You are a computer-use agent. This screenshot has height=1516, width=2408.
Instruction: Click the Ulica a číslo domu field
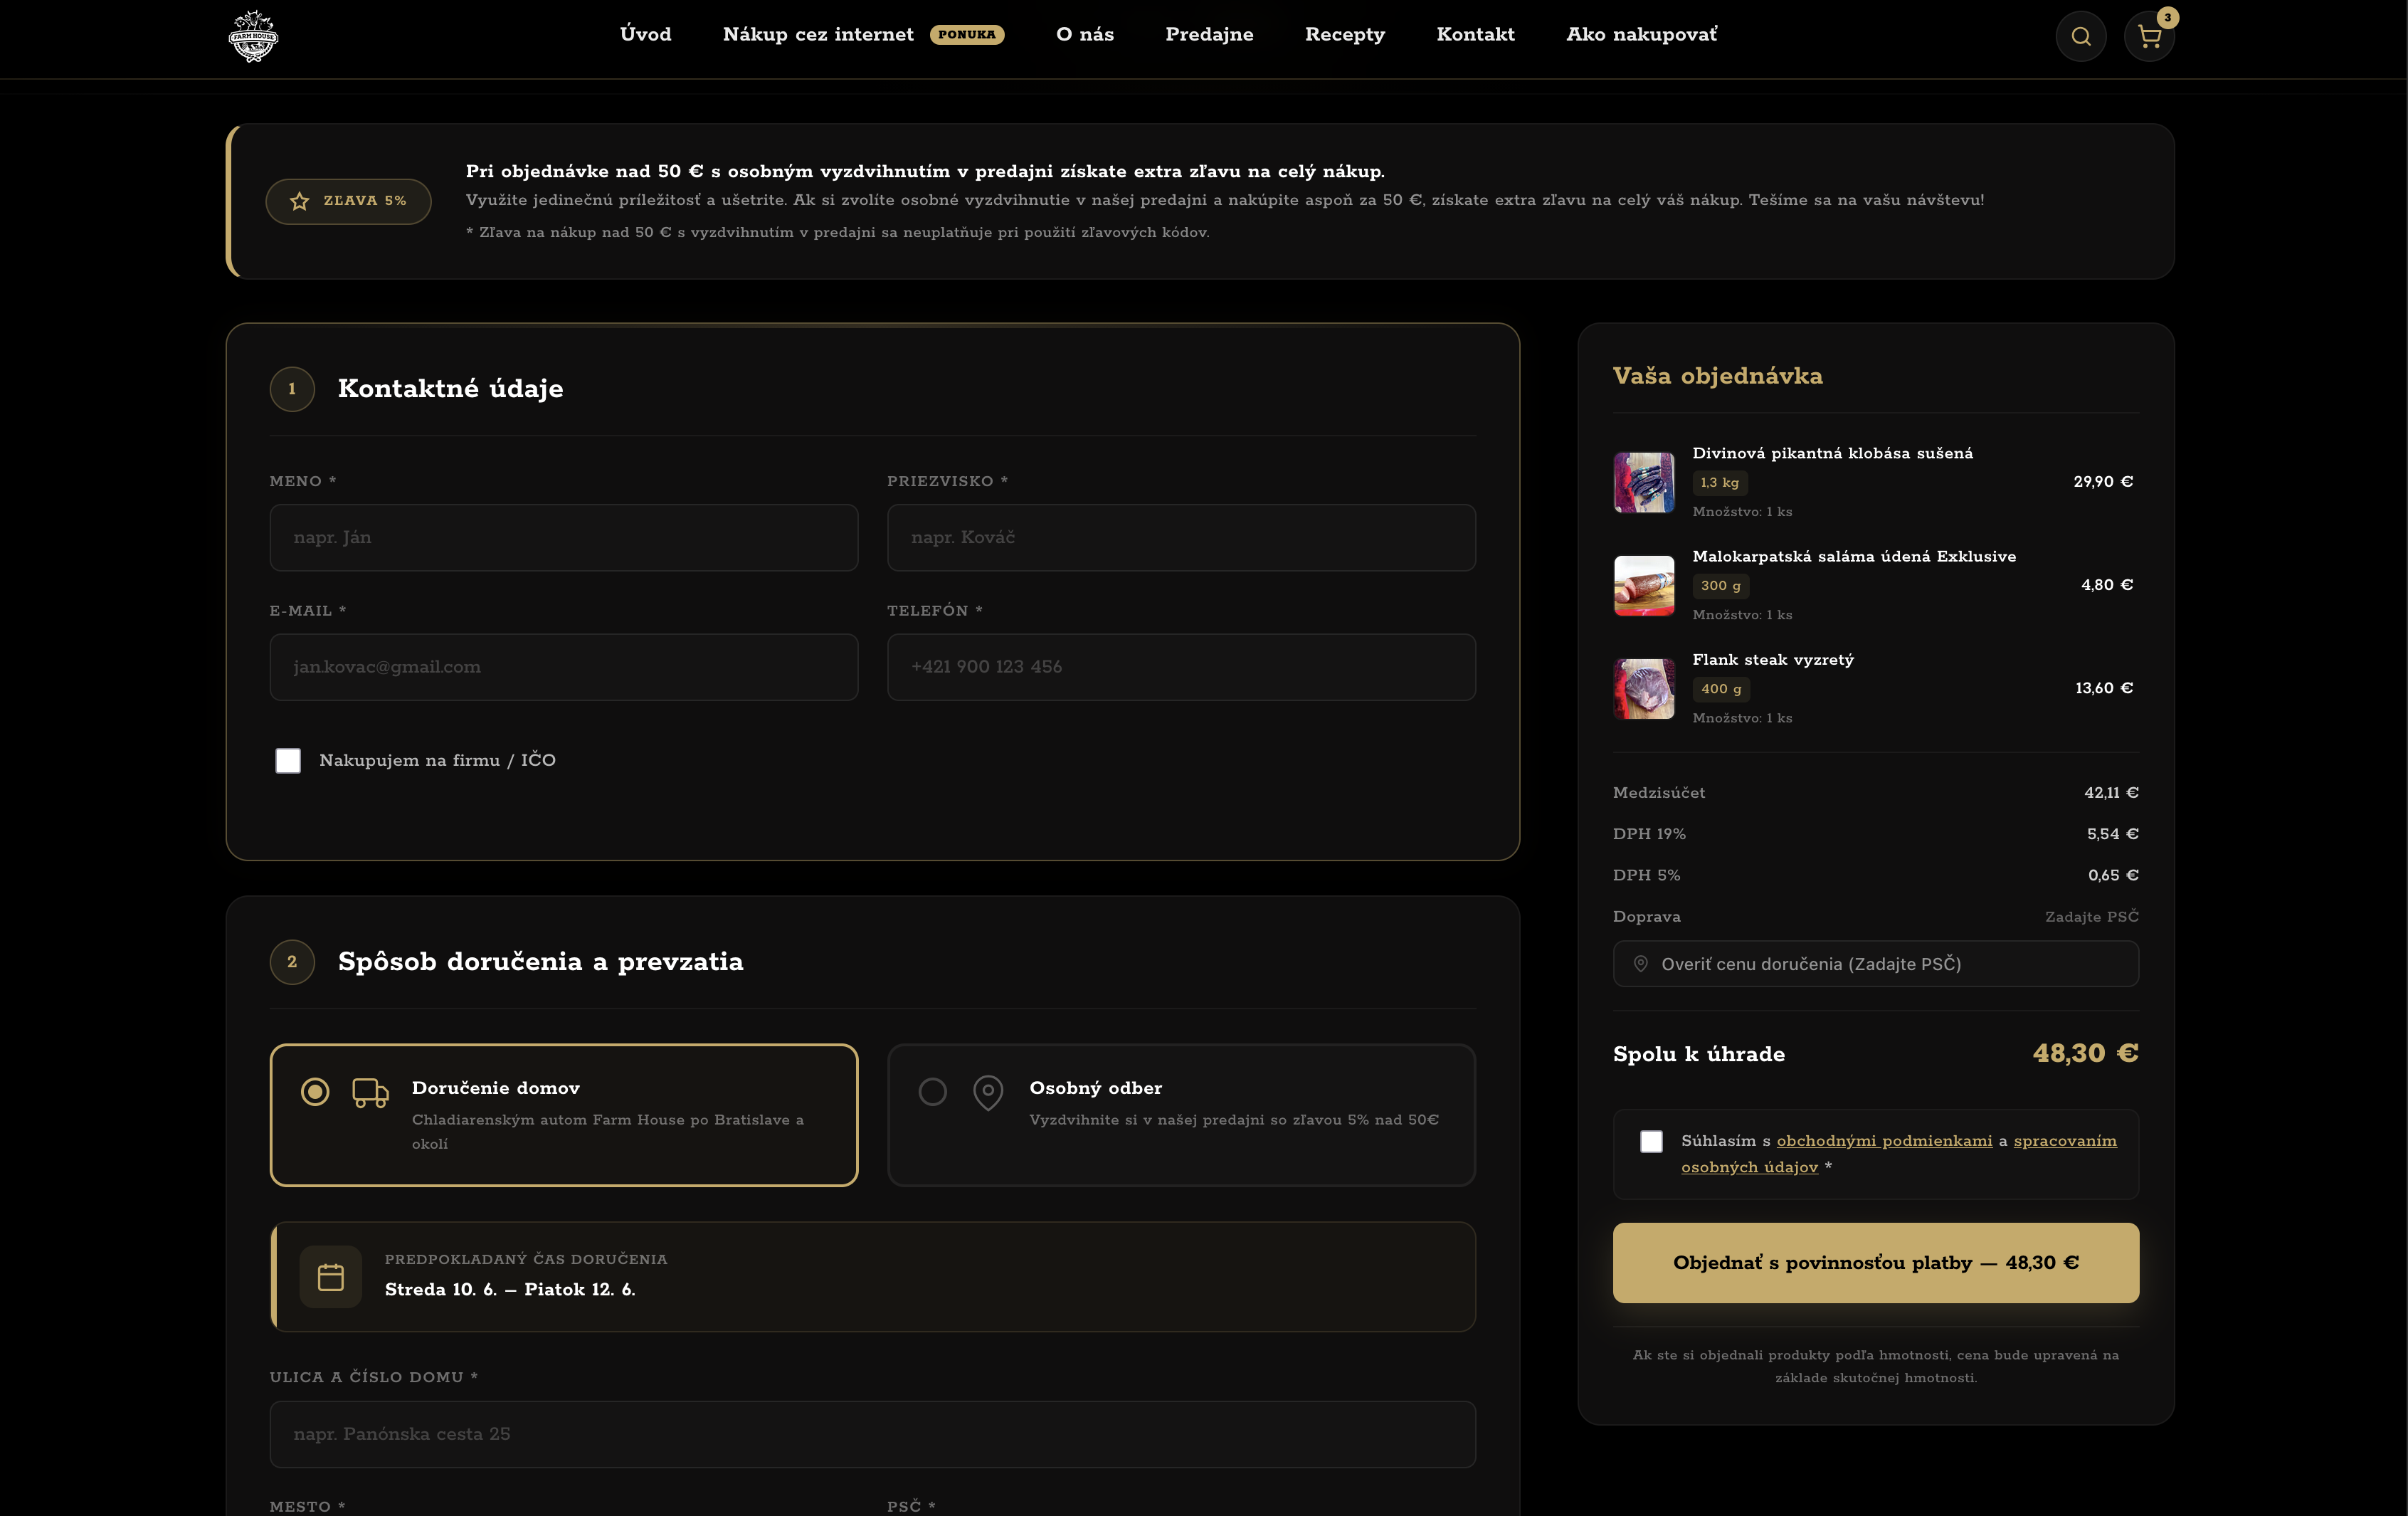pos(873,1434)
